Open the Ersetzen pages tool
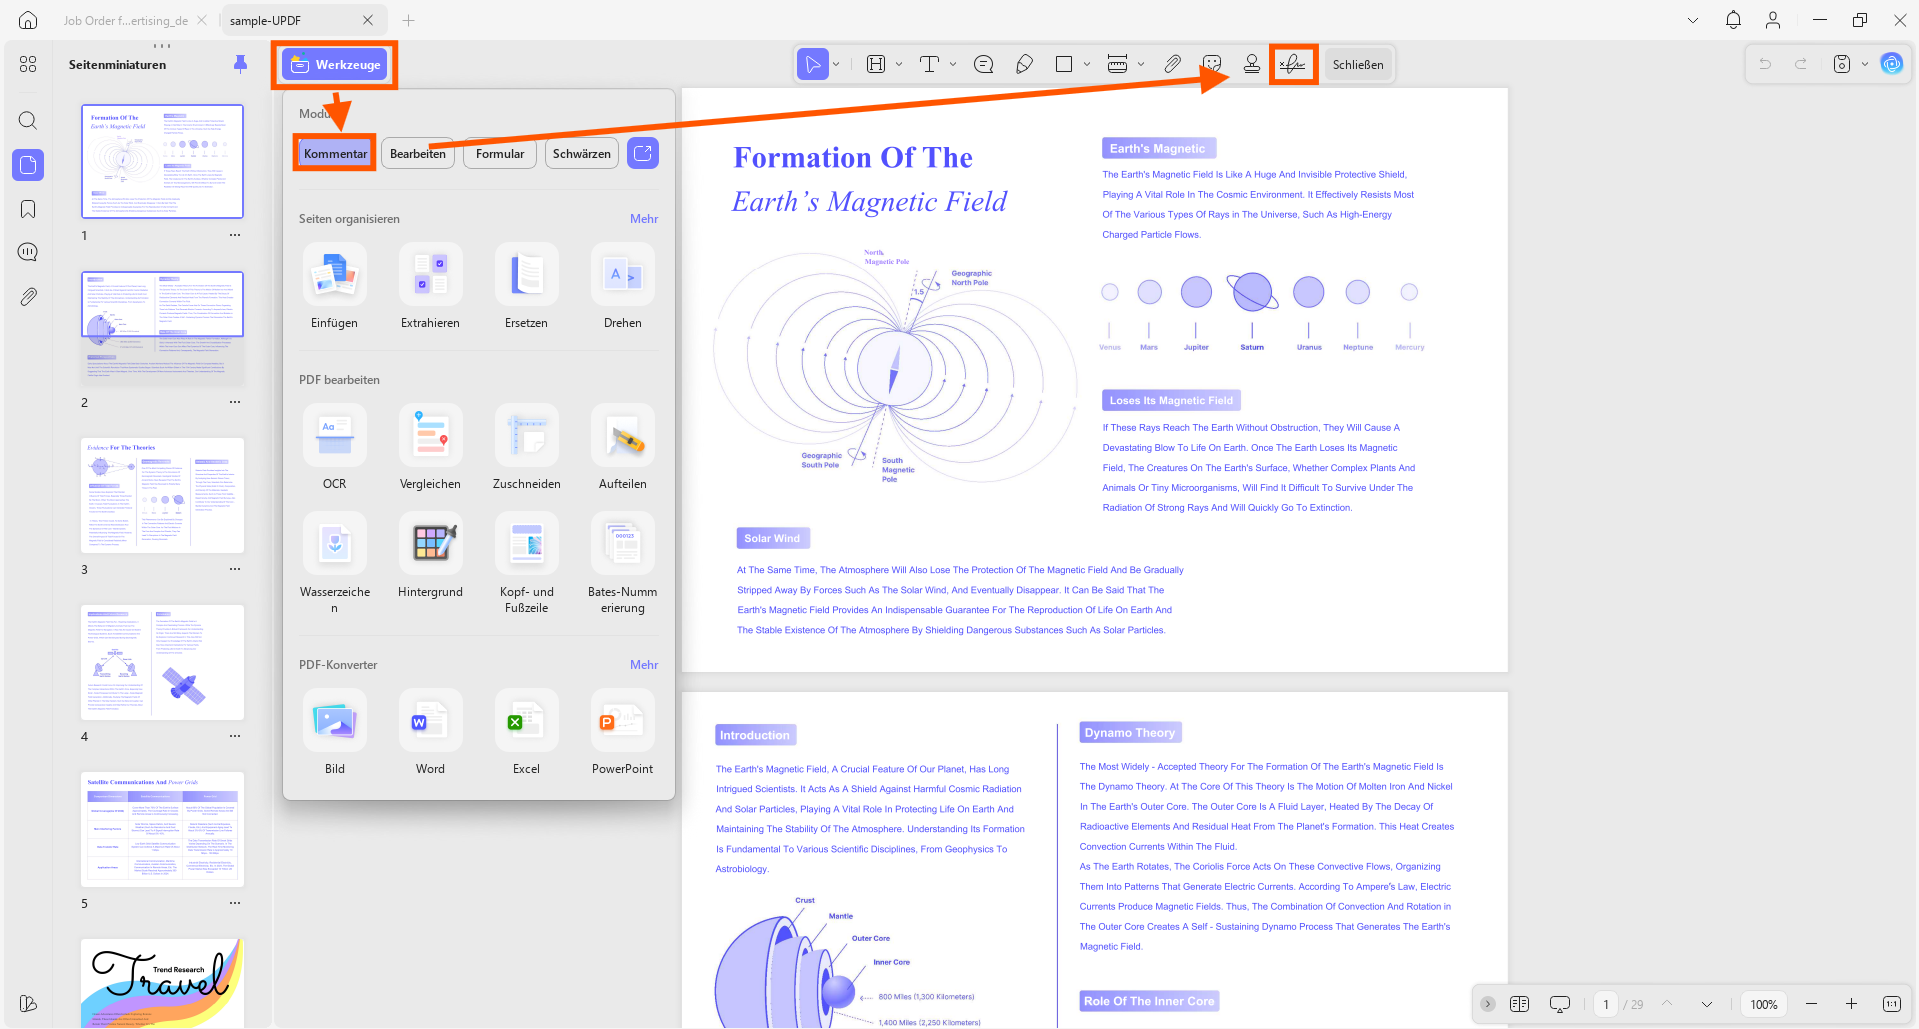Viewport: 1919px width, 1029px height. tap(526, 286)
